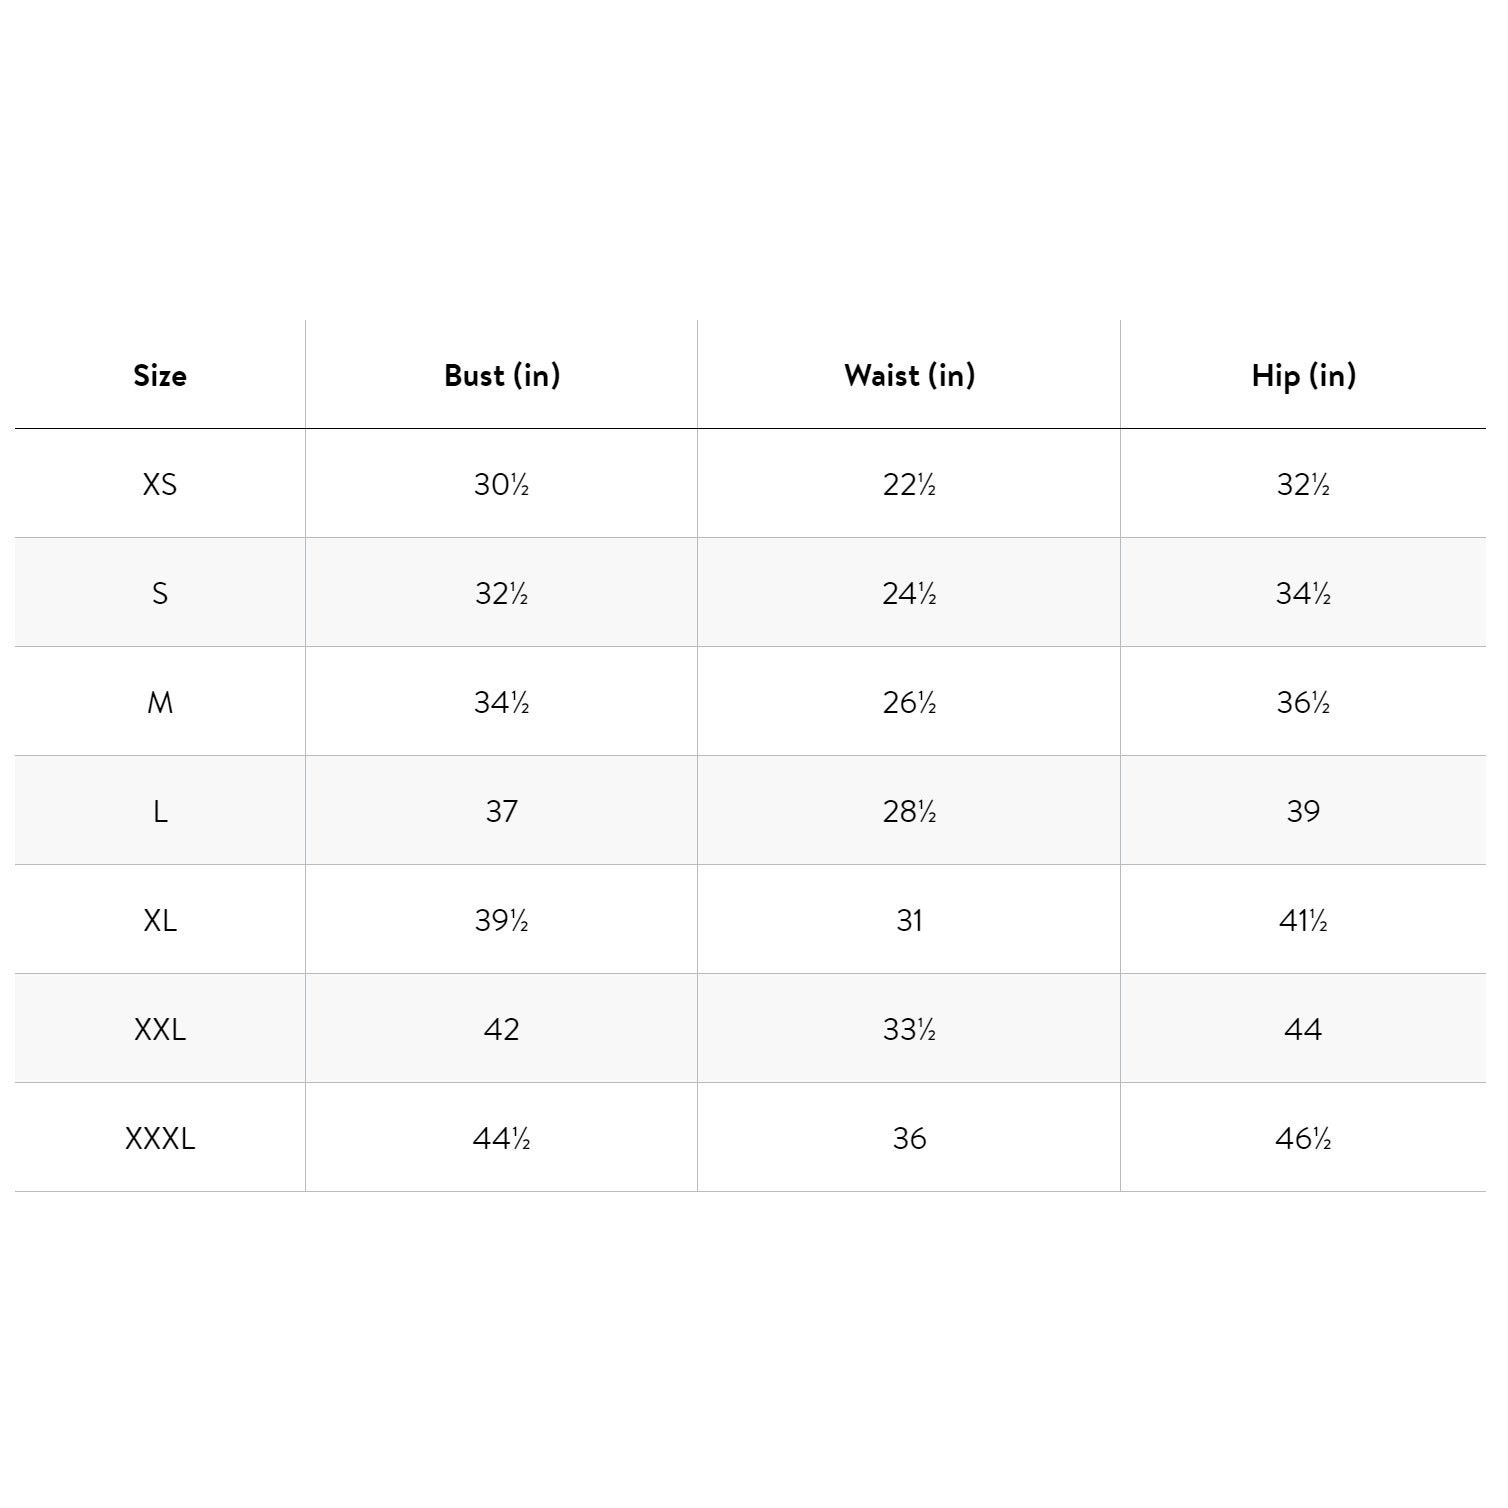Click the Waist (in) column header
Viewport: 1508px width, 1508px height.
tap(909, 375)
